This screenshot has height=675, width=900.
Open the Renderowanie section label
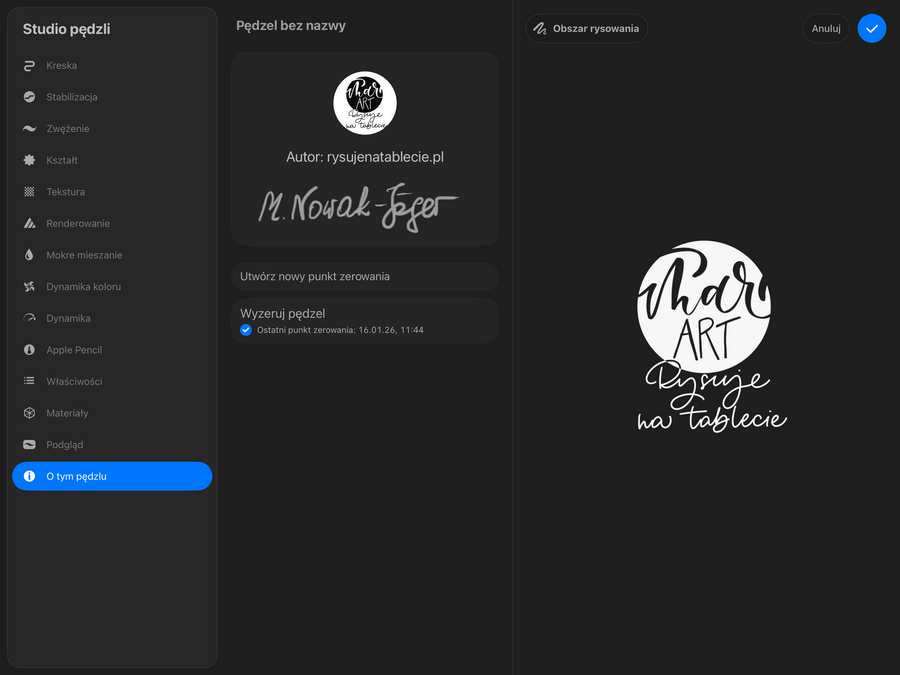click(x=78, y=223)
